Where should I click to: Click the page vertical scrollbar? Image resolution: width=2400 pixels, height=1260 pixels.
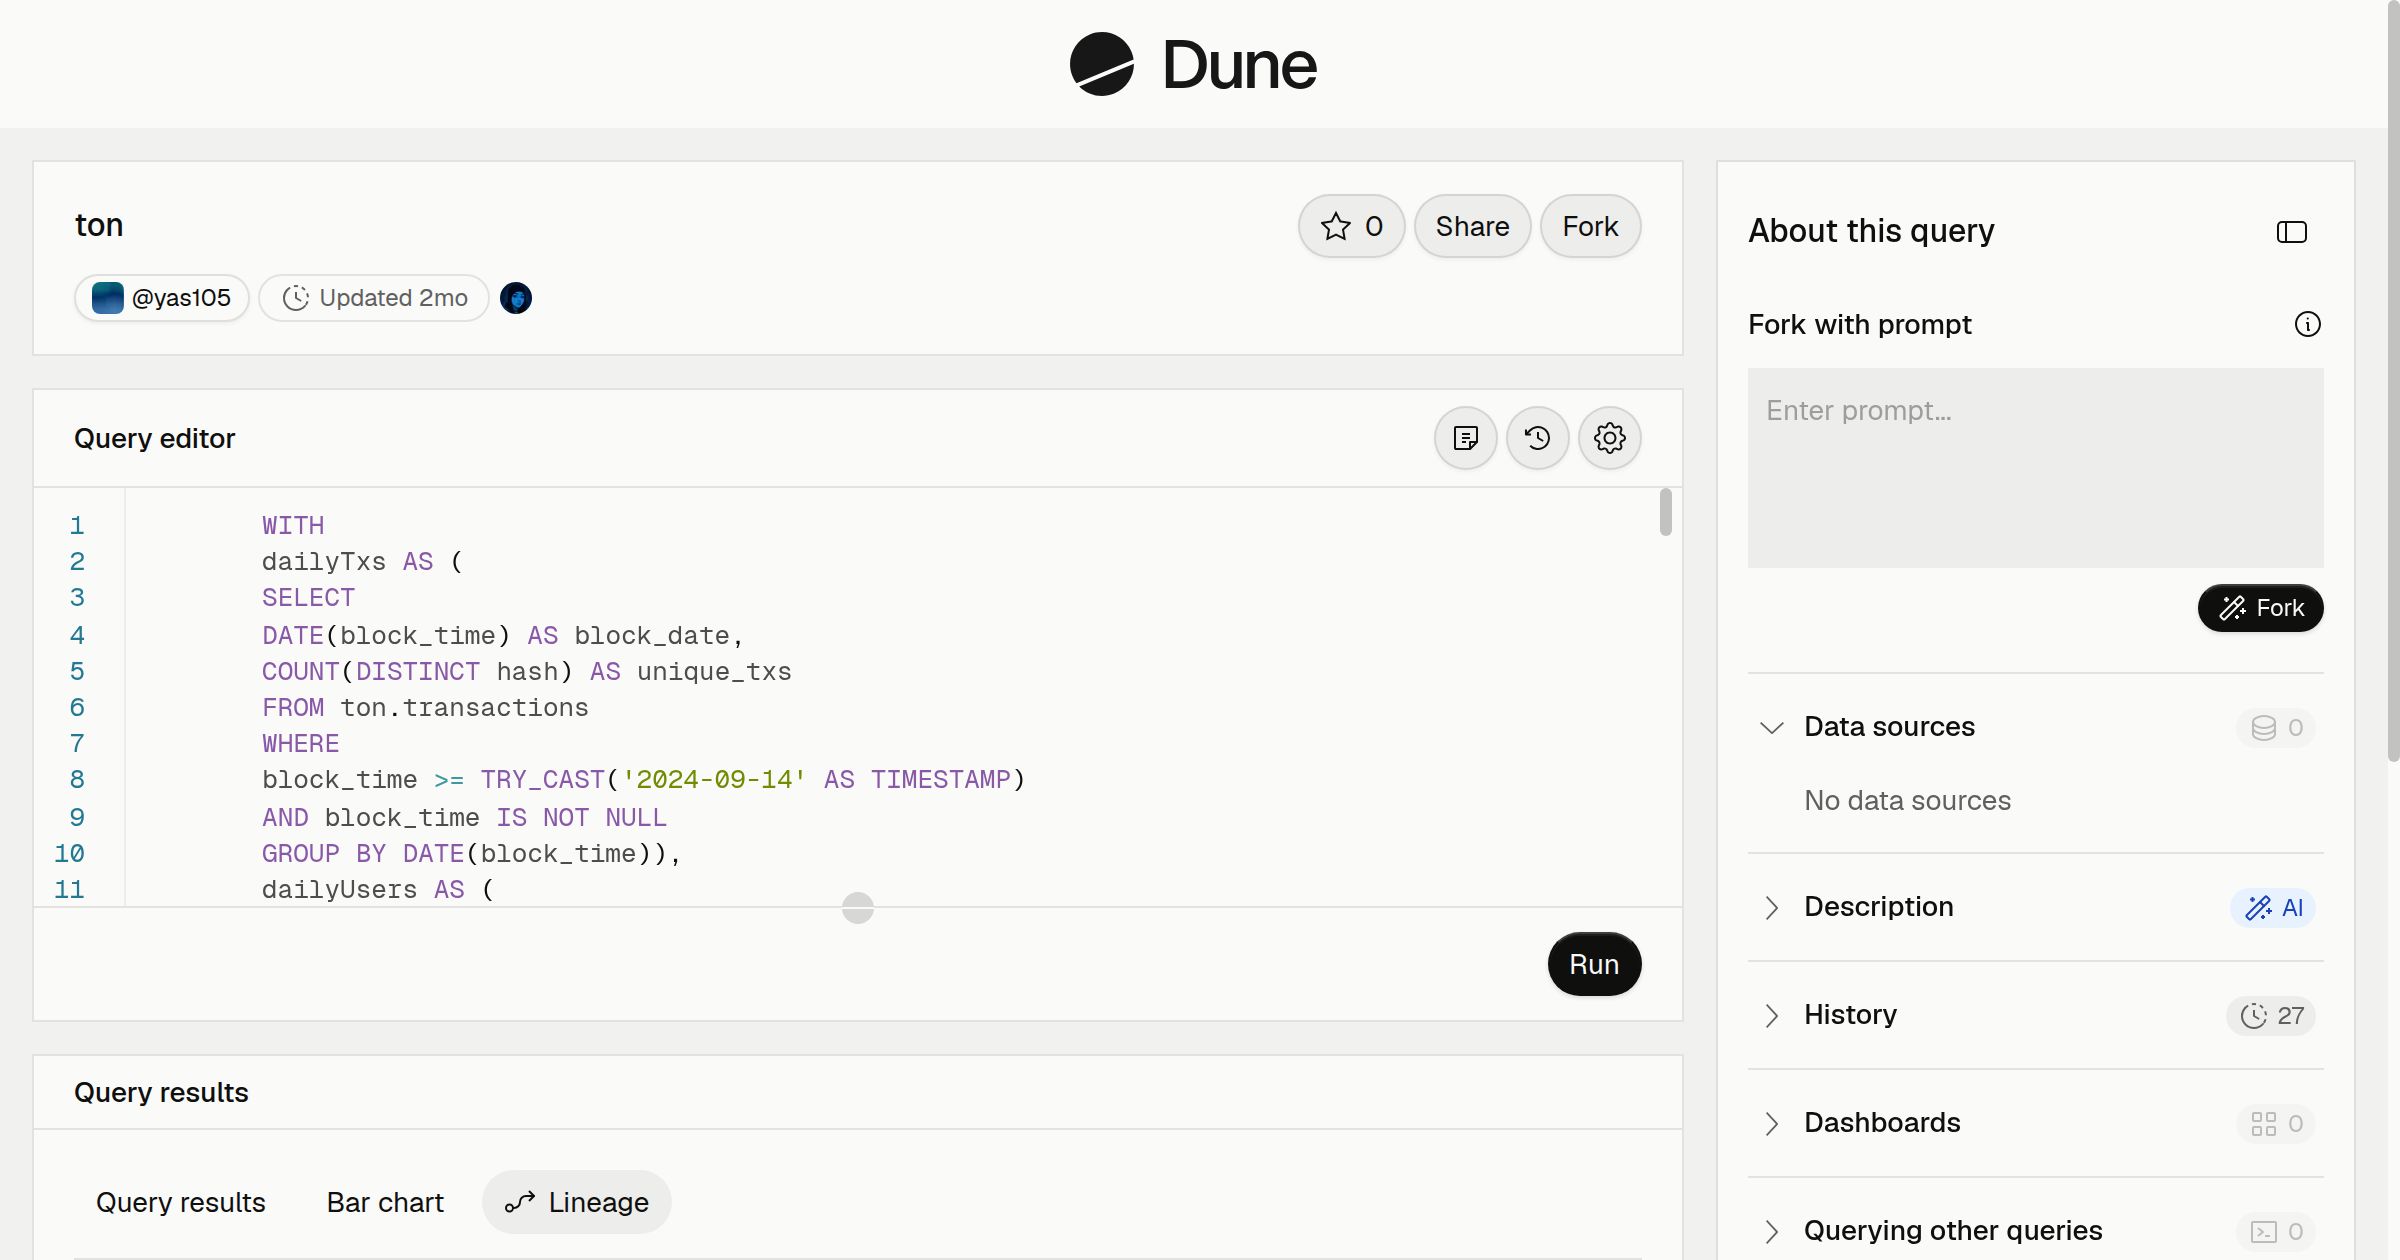[x=2393, y=380]
